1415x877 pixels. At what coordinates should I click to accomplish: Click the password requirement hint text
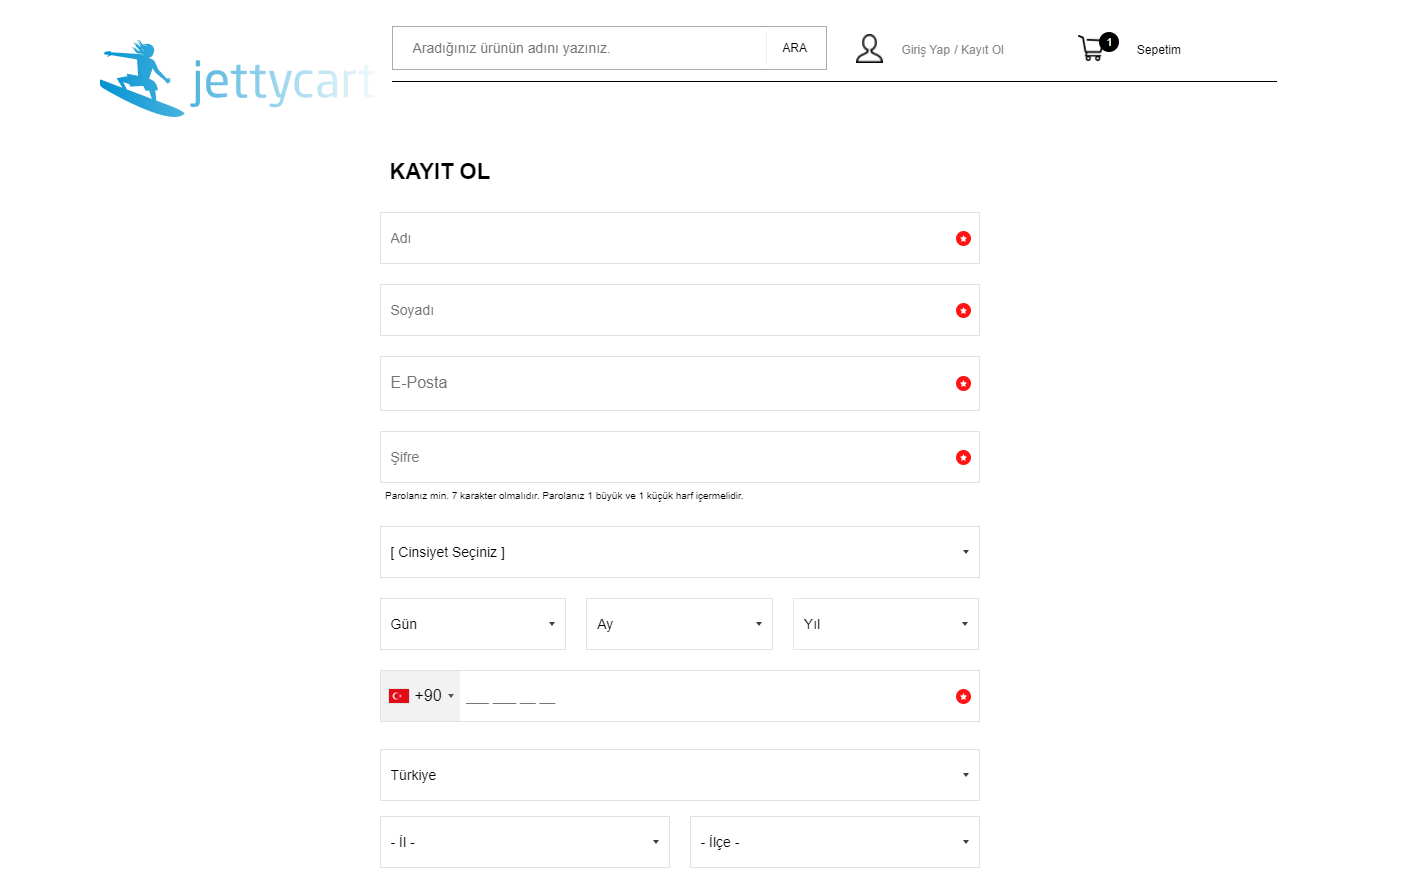564,496
